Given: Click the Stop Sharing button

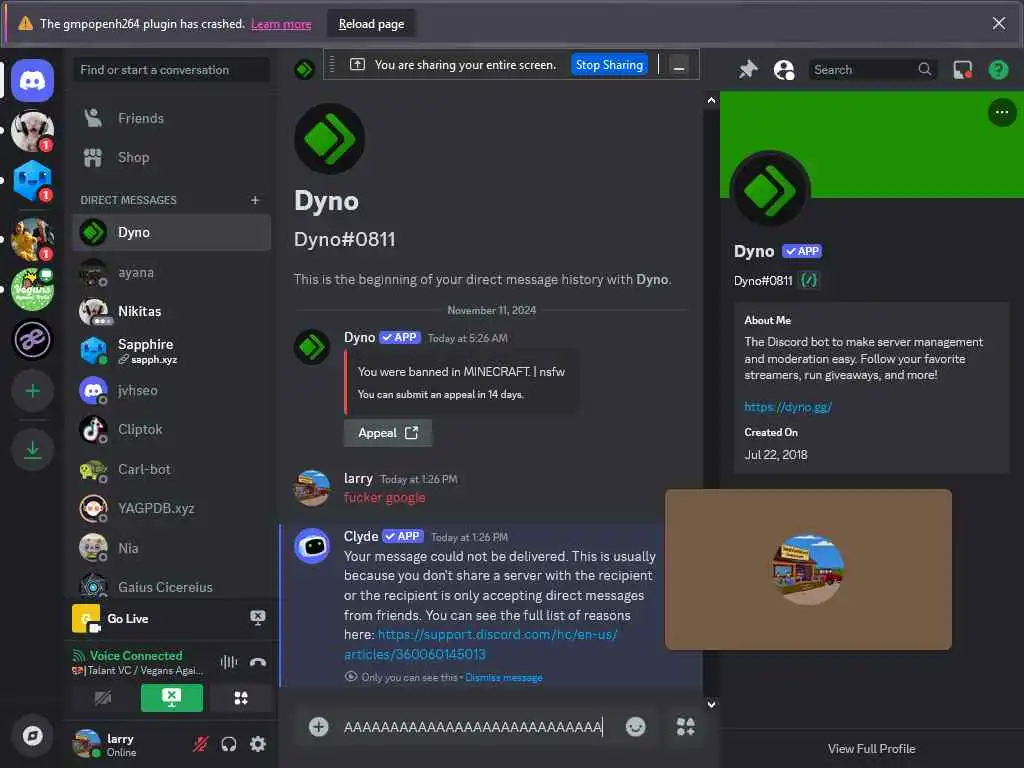Looking at the screenshot, I should pos(609,65).
